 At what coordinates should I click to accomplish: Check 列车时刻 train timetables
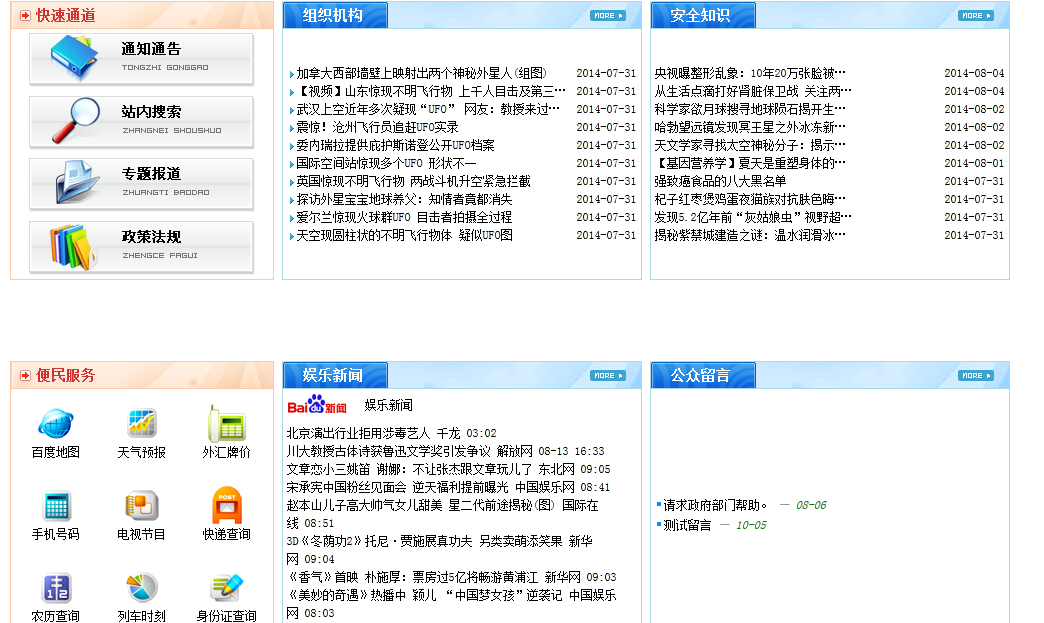coord(140,597)
